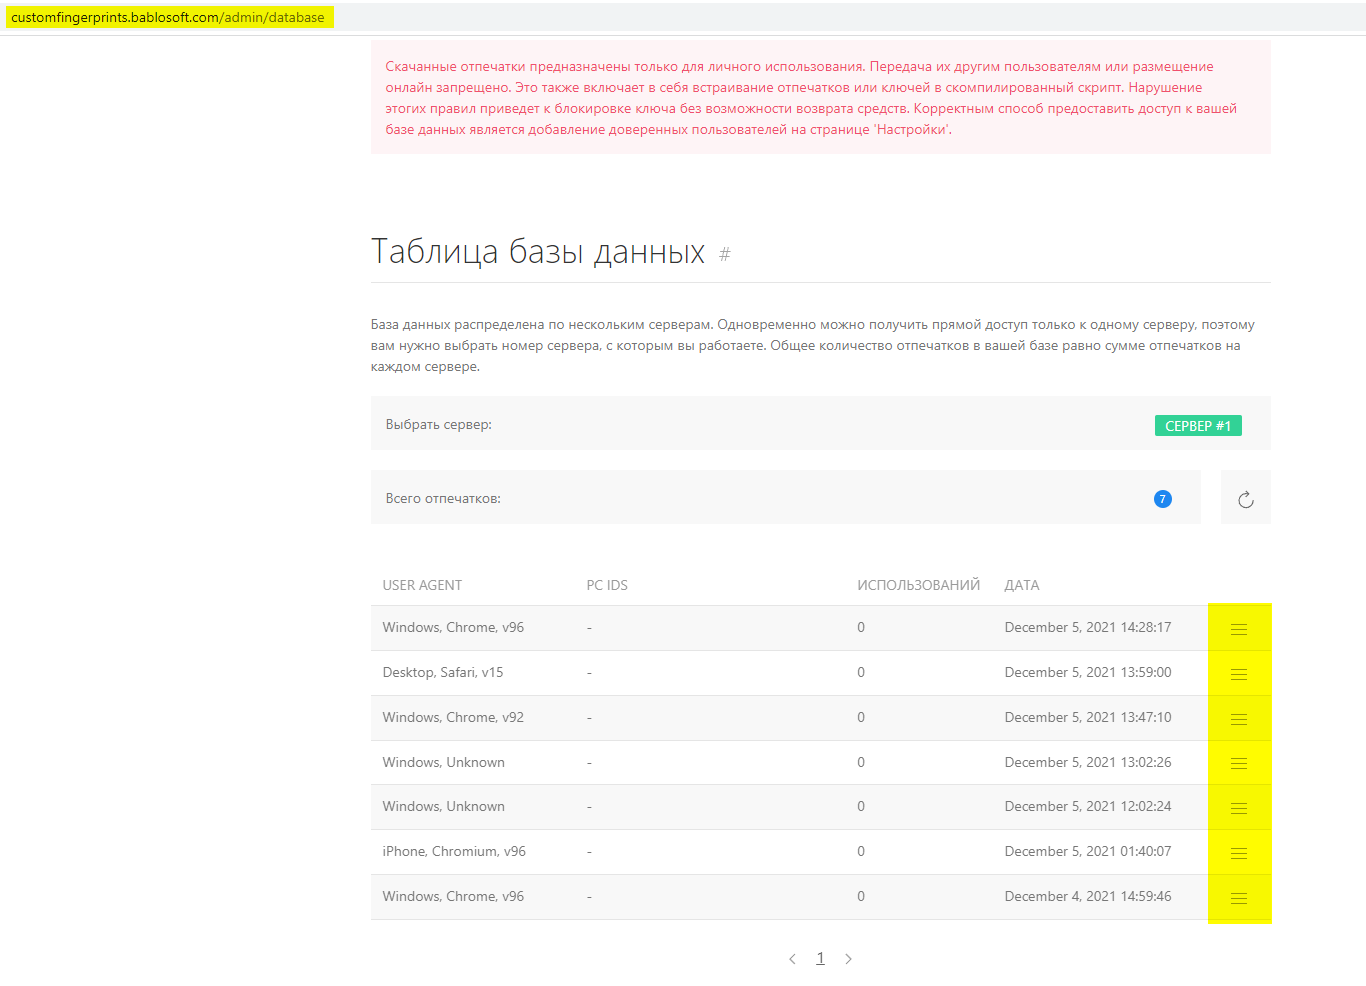1366x986 pixels.
Task: Click the ИСПОЛЬЗОВАНИЙ column header
Action: (918, 585)
